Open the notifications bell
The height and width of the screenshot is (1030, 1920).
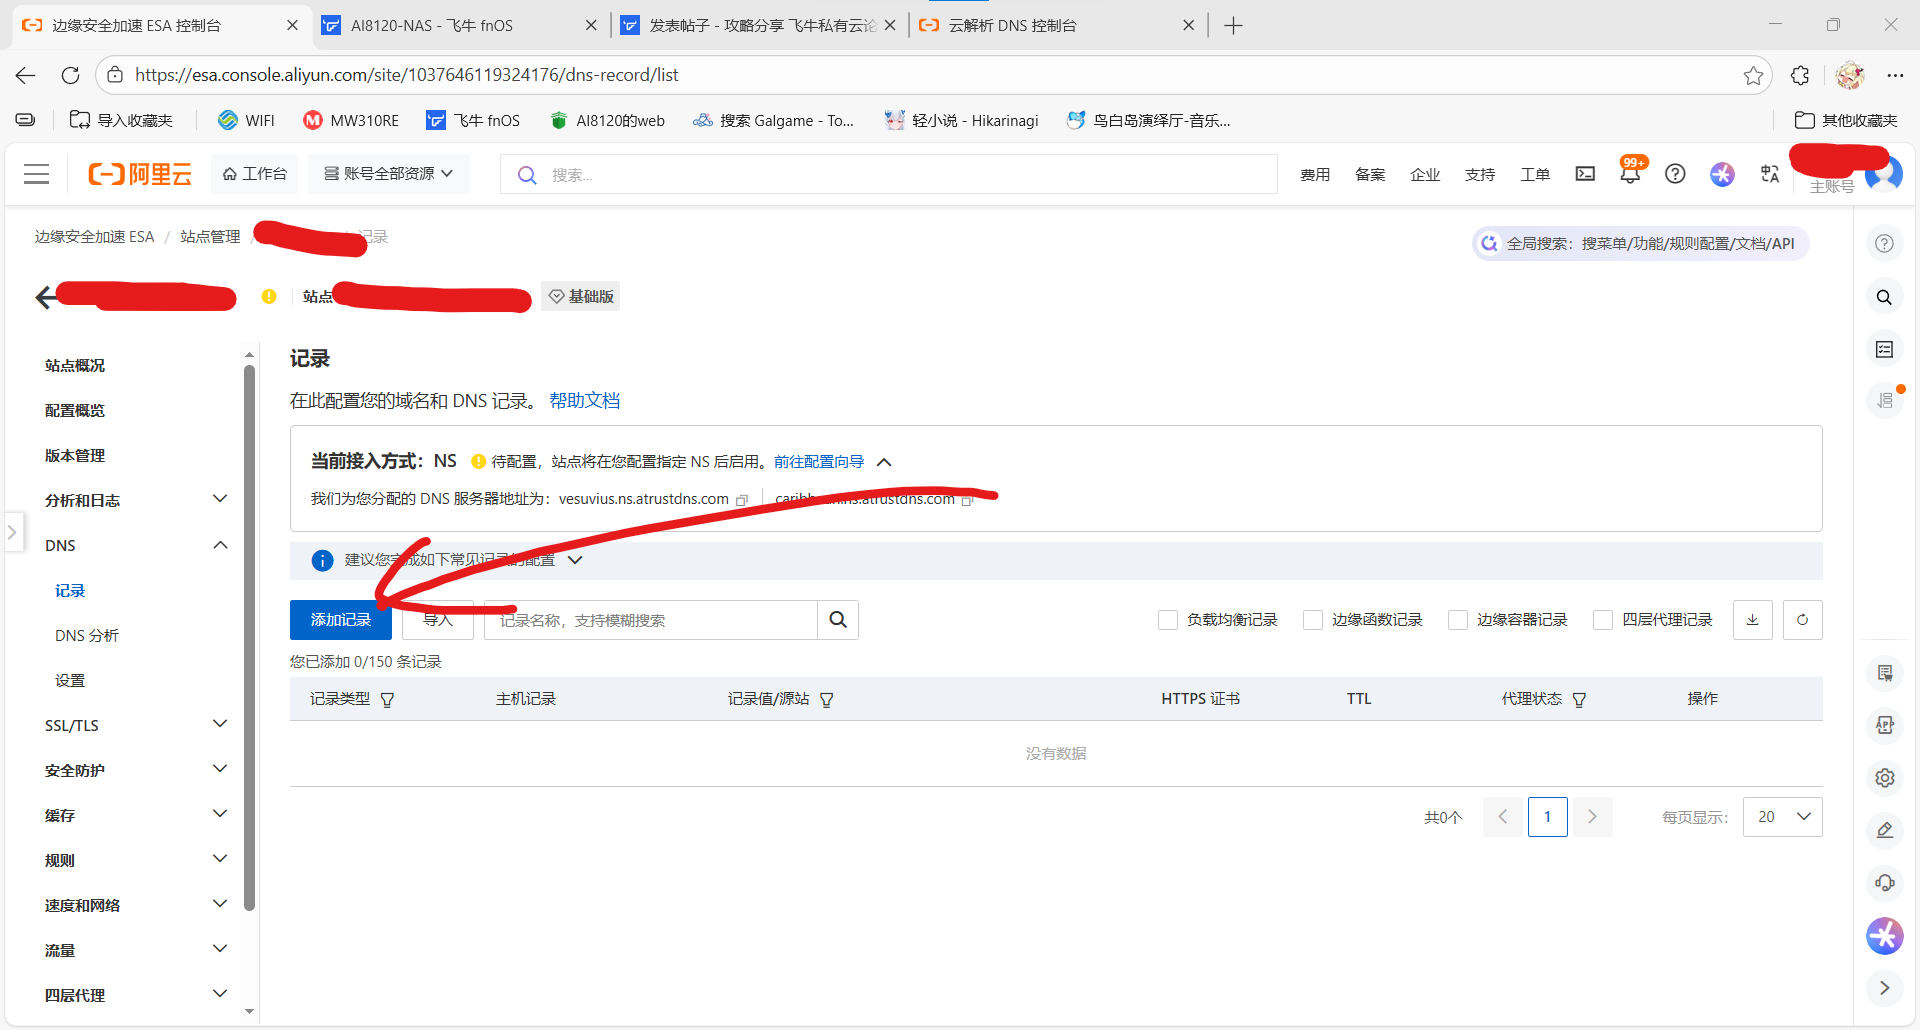pyautogui.click(x=1630, y=174)
